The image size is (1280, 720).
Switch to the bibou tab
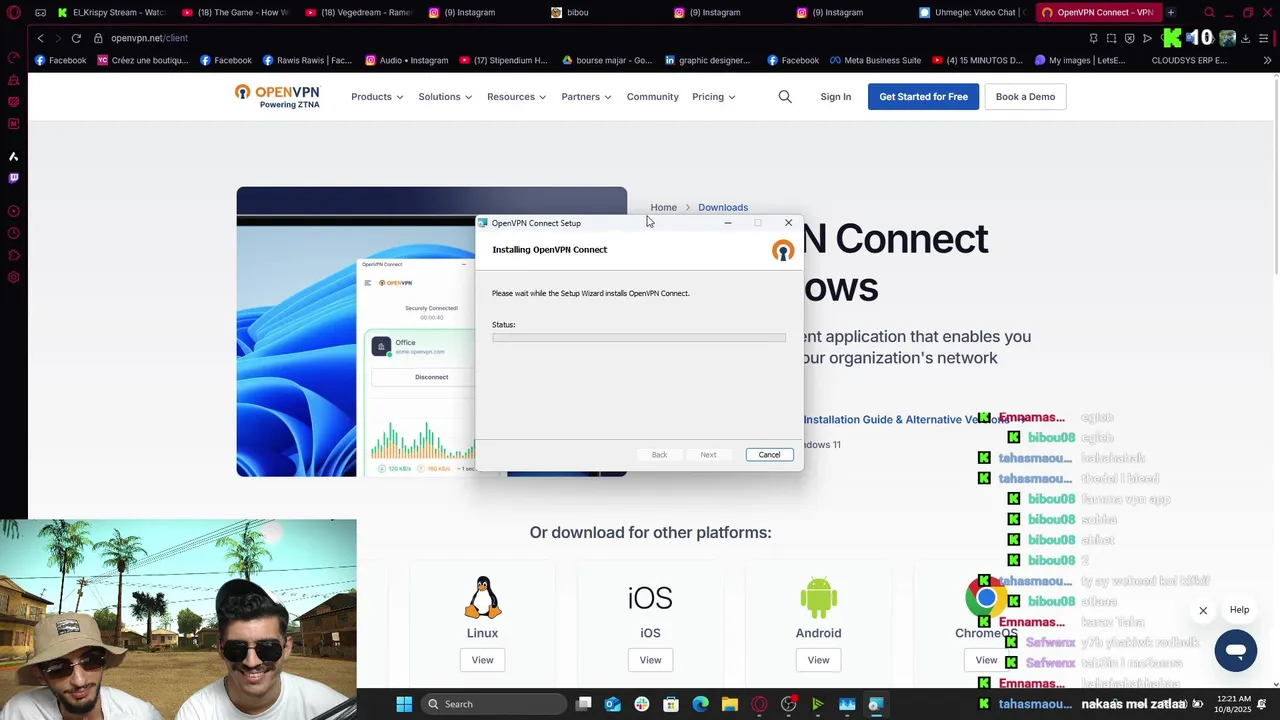coord(605,13)
